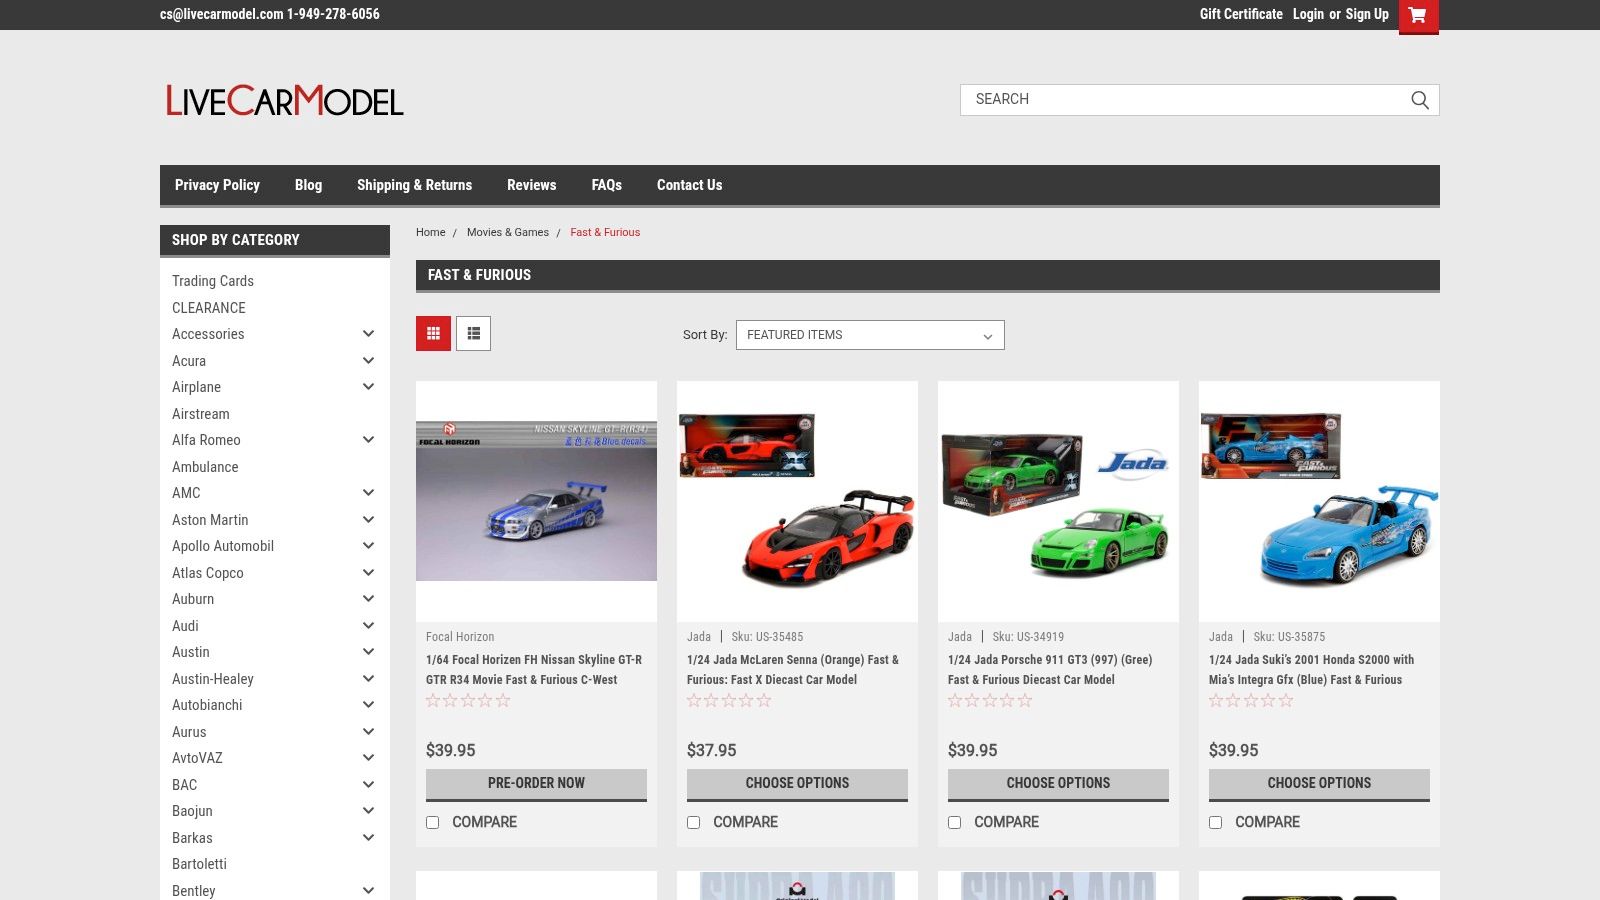Click the Login link
1600x900 pixels.
(1308, 14)
